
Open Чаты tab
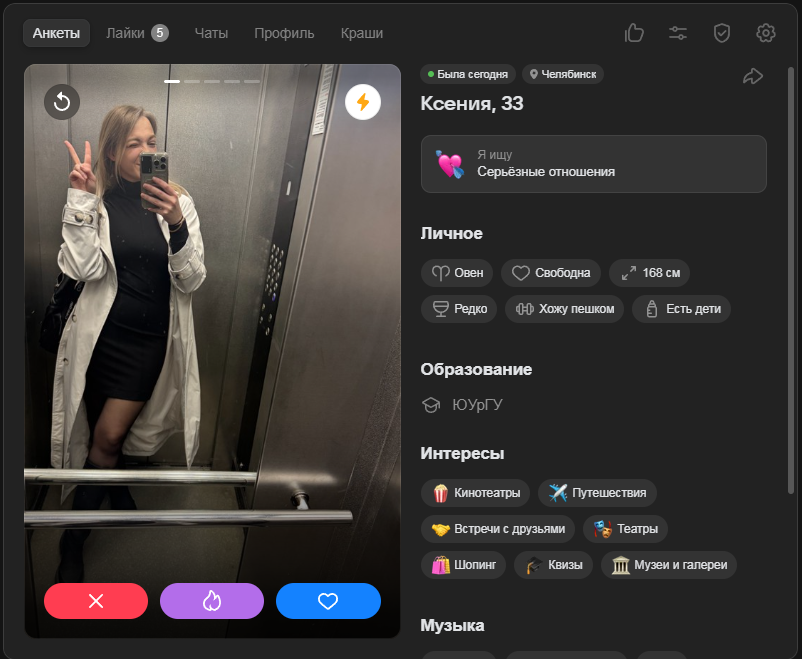[x=211, y=33]
